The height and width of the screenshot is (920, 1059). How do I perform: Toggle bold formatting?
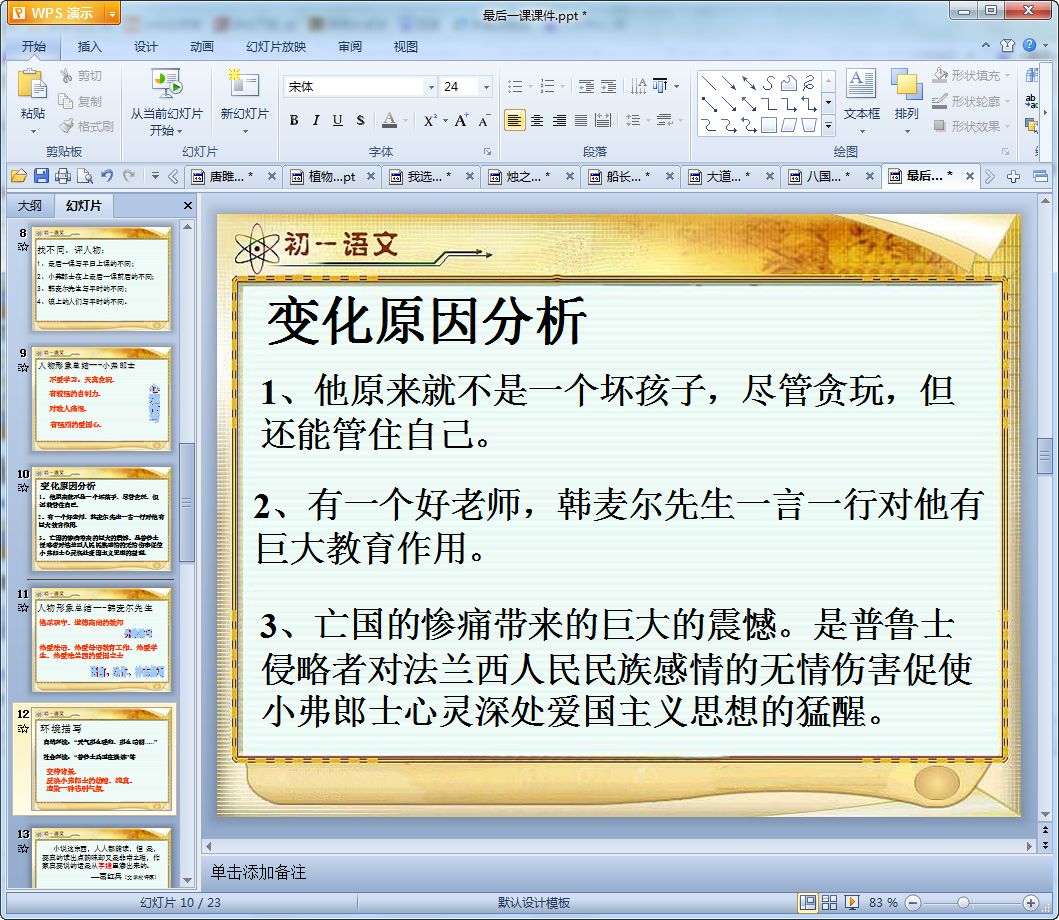point(294,120)
